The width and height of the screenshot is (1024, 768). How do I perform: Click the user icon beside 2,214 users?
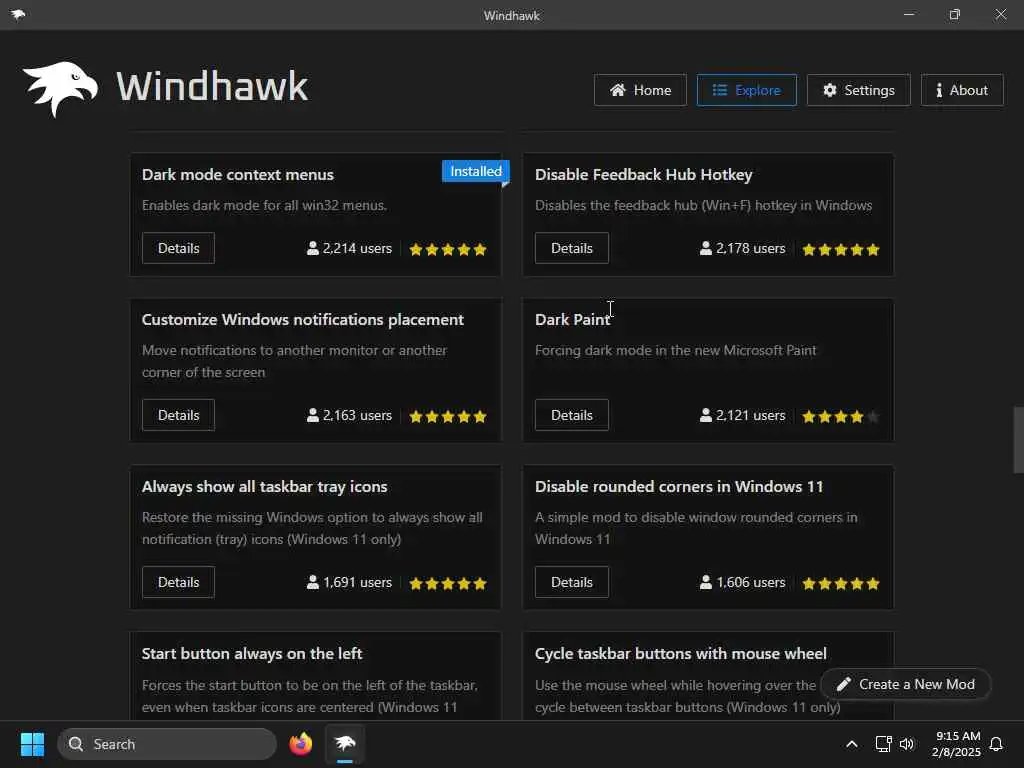click(313, 248)
